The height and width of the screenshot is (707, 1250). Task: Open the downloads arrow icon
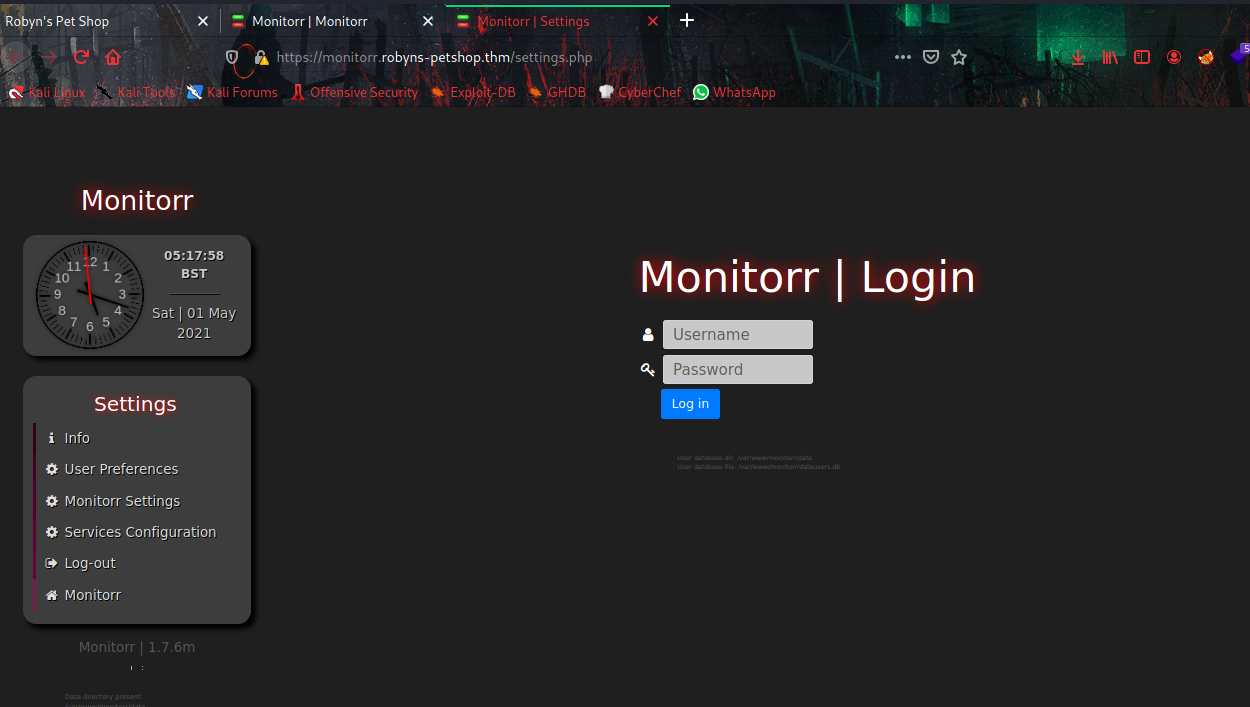(x=1078, y=57)
